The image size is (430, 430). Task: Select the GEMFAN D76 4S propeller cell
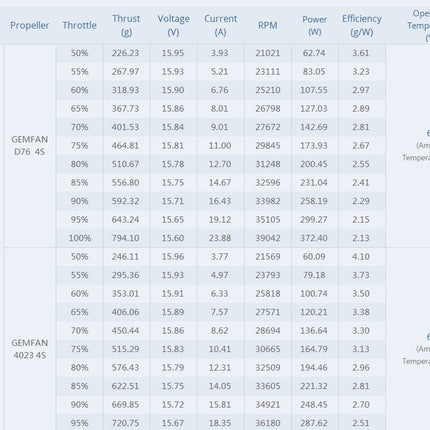pyautogui.click(x=30, y=146)
